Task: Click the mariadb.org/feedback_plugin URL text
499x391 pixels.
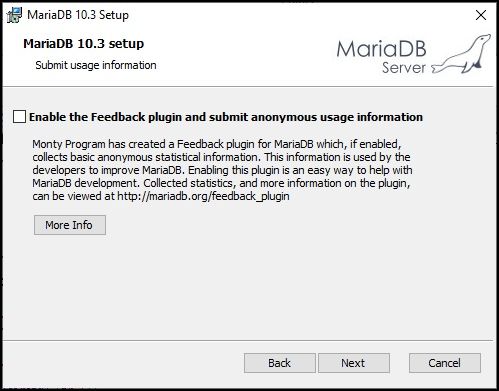Action: pyautogui.click(x=203, y=196)
